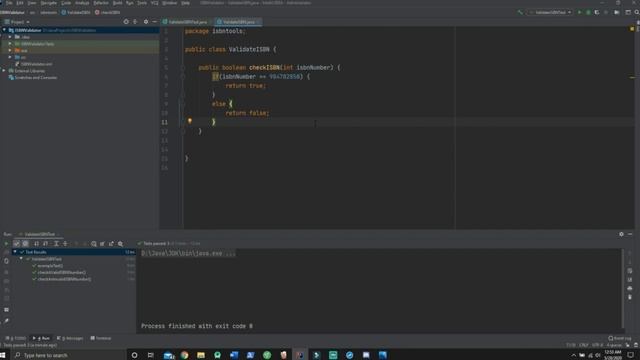
Task: Open the Event Log
Action: click(620, 338)
